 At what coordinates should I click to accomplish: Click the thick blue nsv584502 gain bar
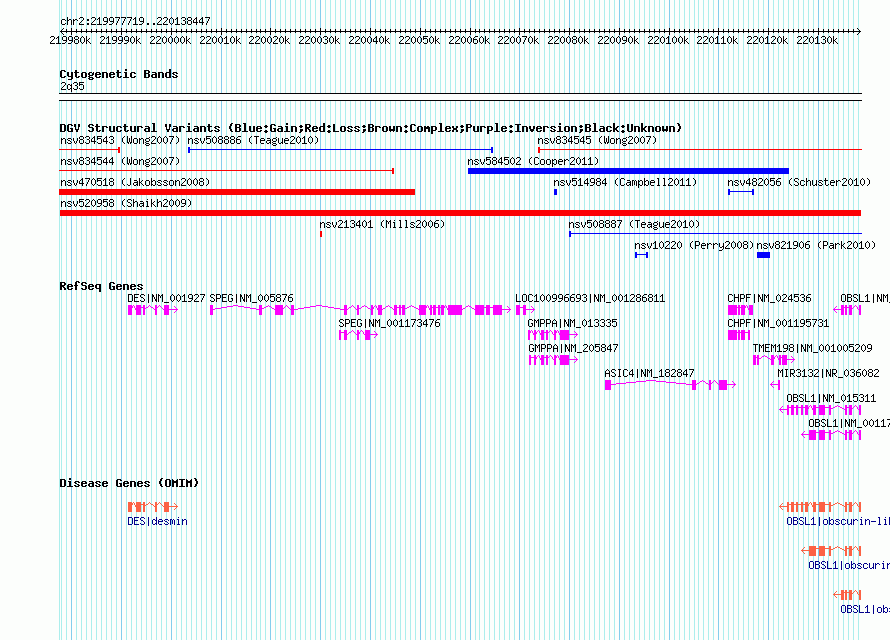[628, 171]
